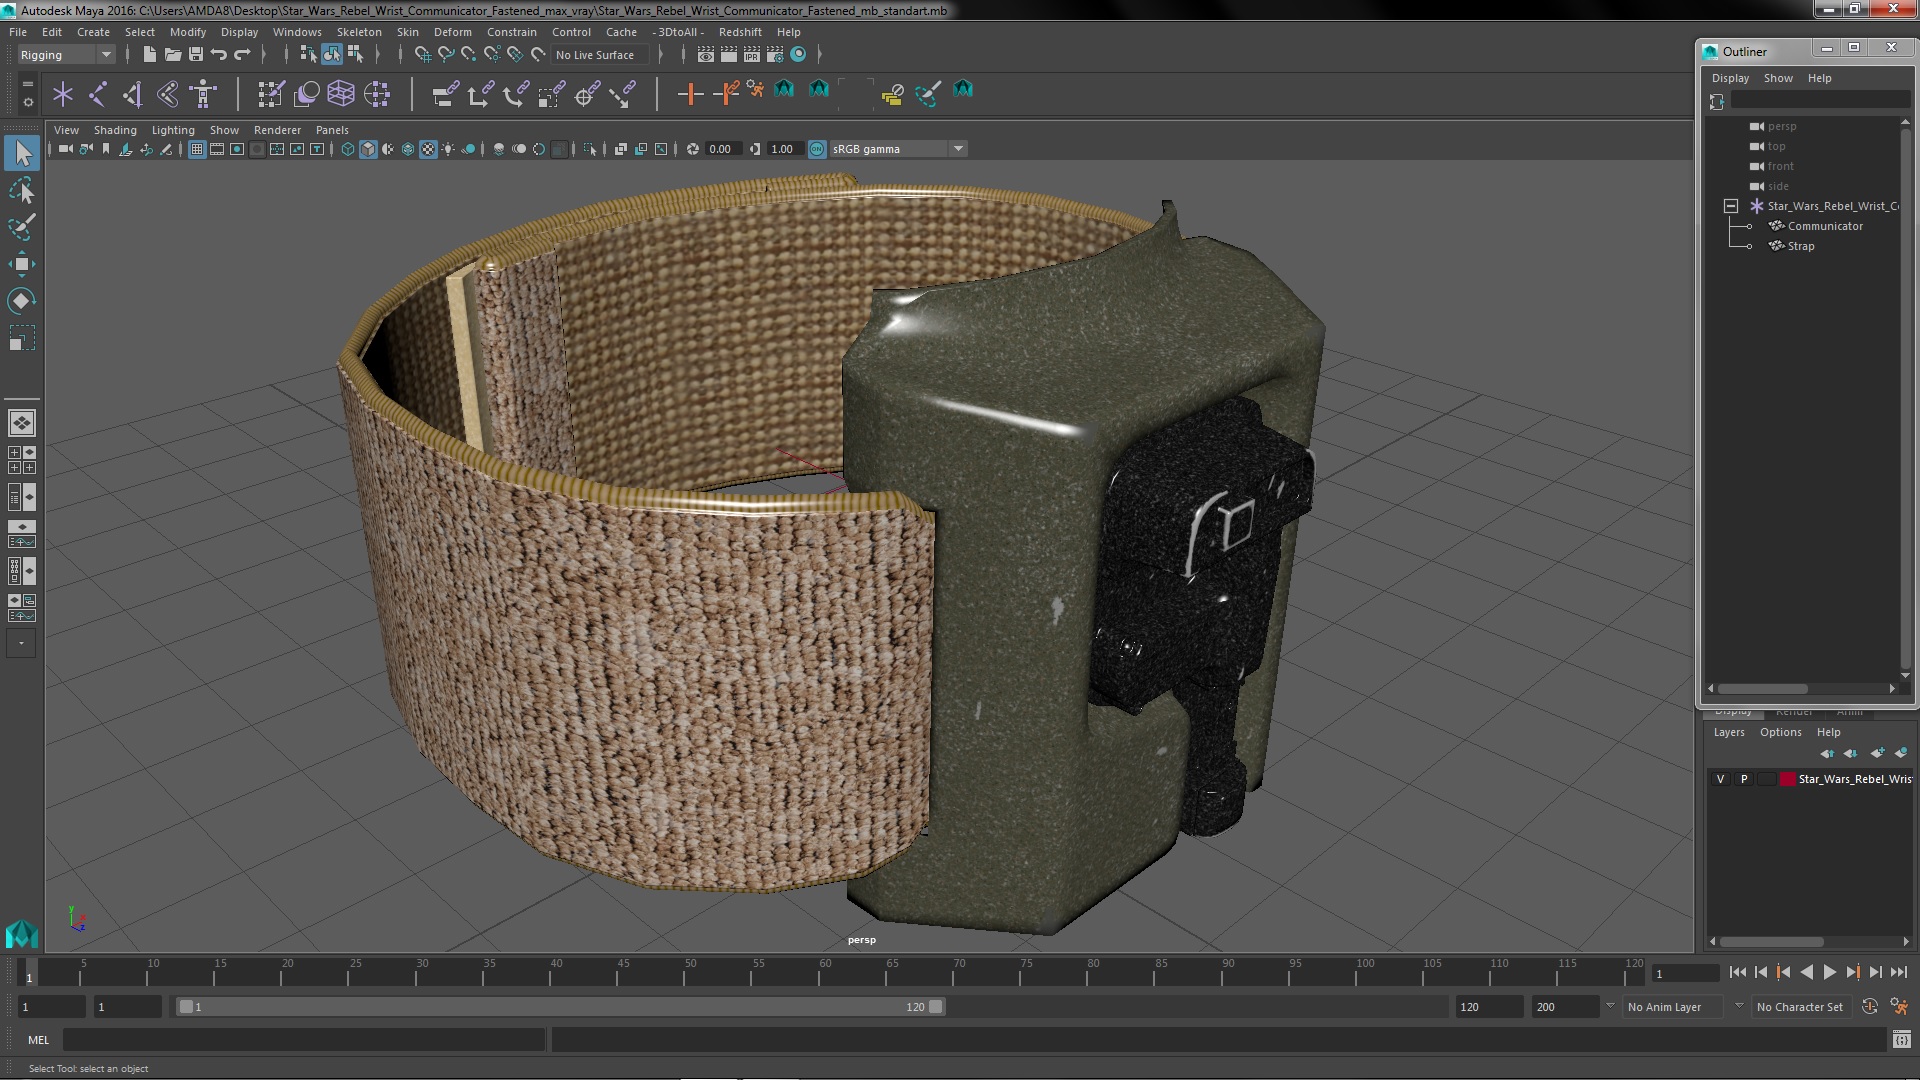Toggle snap to points icon
Screen dimensions: 1920x1080
coord(469,55)
